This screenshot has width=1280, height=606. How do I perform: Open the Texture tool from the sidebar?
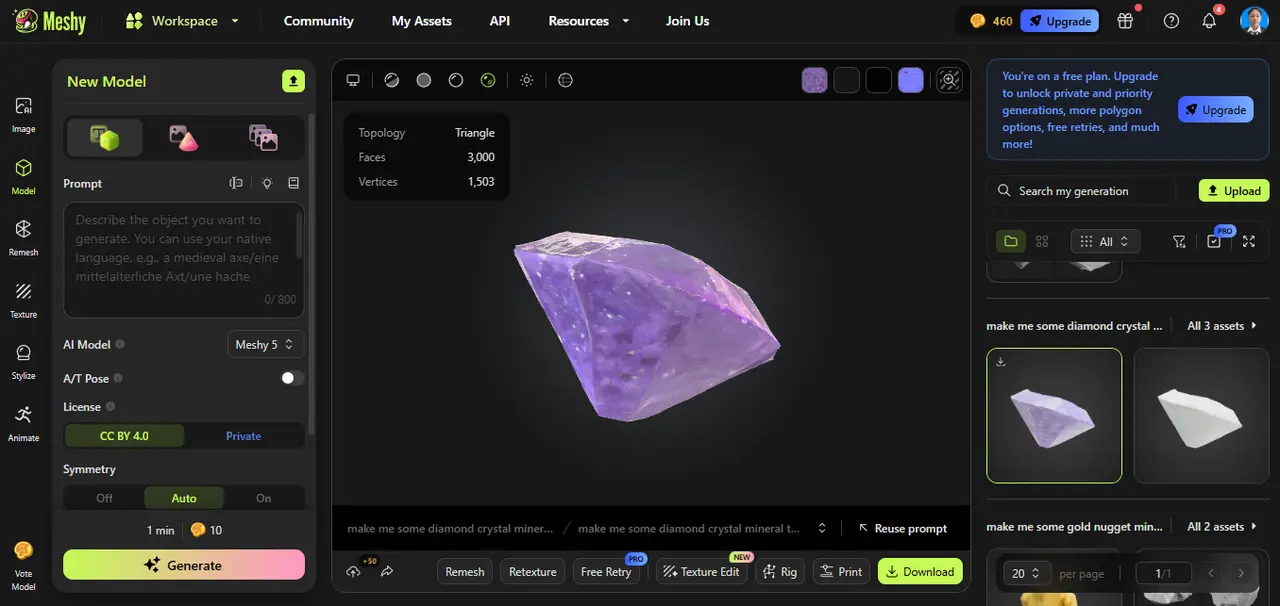(23, 299)
